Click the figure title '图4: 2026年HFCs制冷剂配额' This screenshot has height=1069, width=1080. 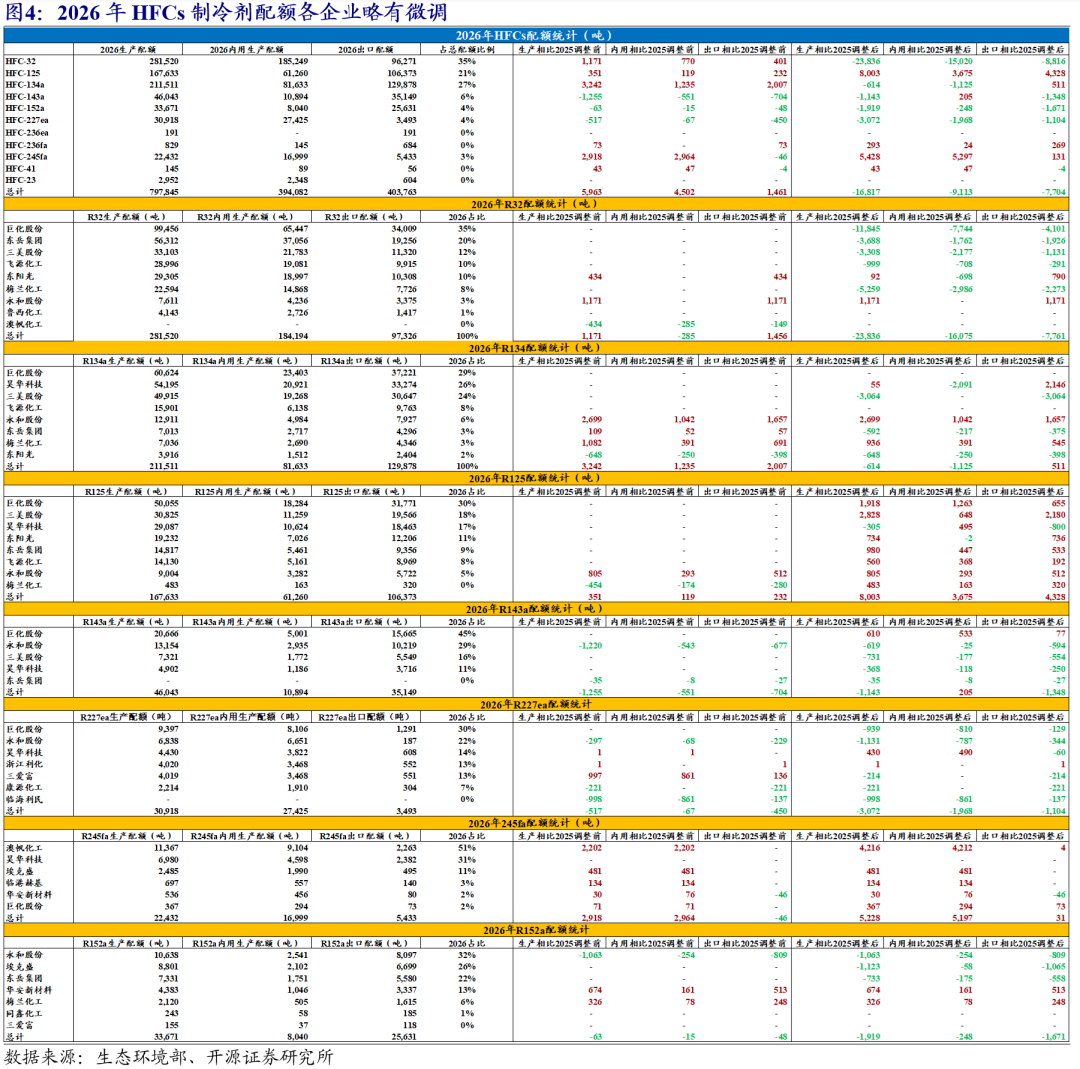(x=227, y=13)
